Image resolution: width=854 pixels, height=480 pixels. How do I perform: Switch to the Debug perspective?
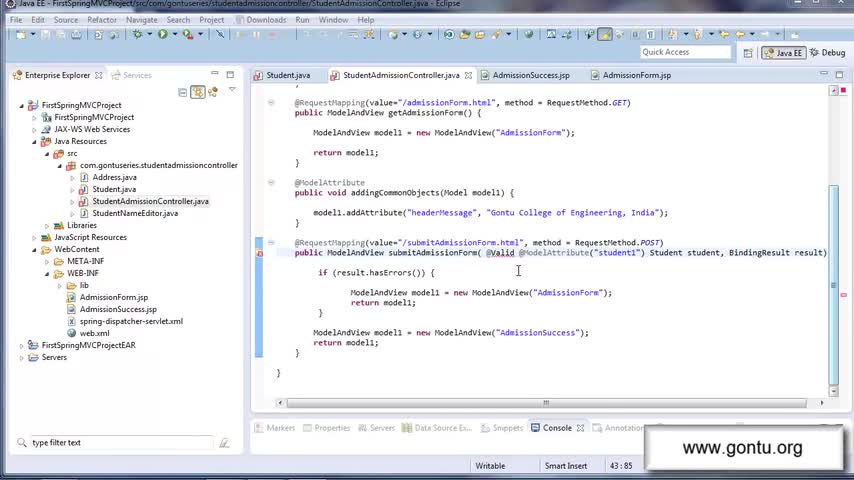click(x=827, y=53)
